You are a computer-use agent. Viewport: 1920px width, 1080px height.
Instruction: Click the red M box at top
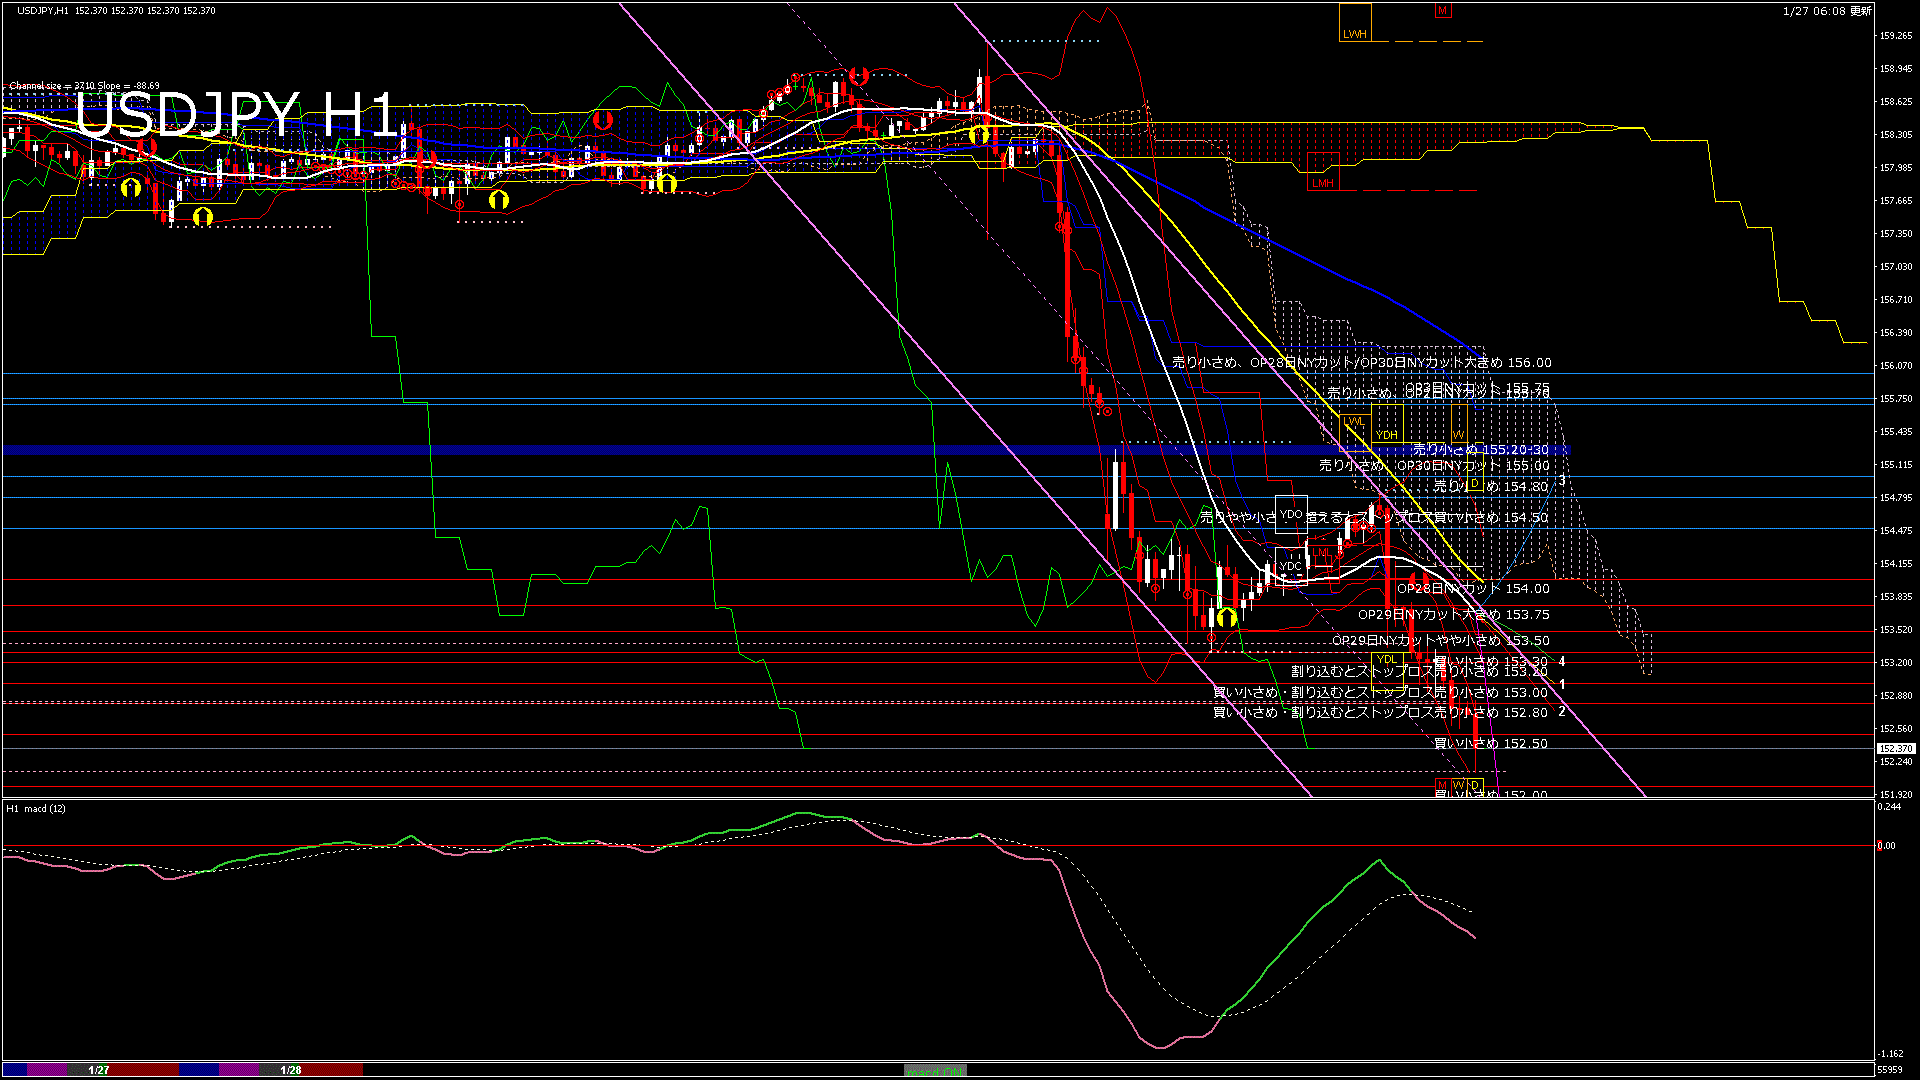tap(1442, 11)
